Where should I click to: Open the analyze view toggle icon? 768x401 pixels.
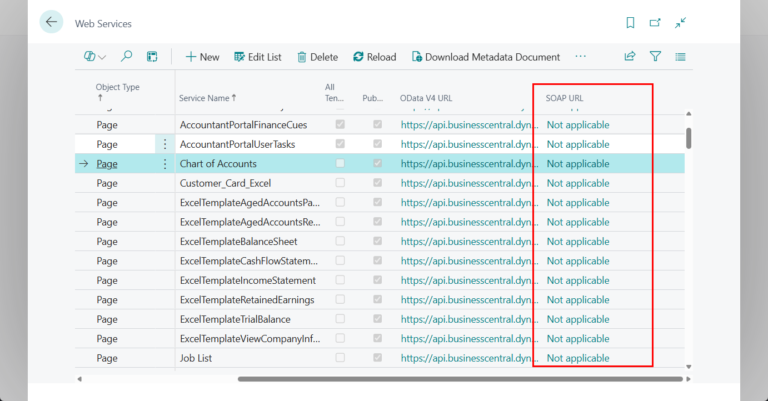(152, 57)
